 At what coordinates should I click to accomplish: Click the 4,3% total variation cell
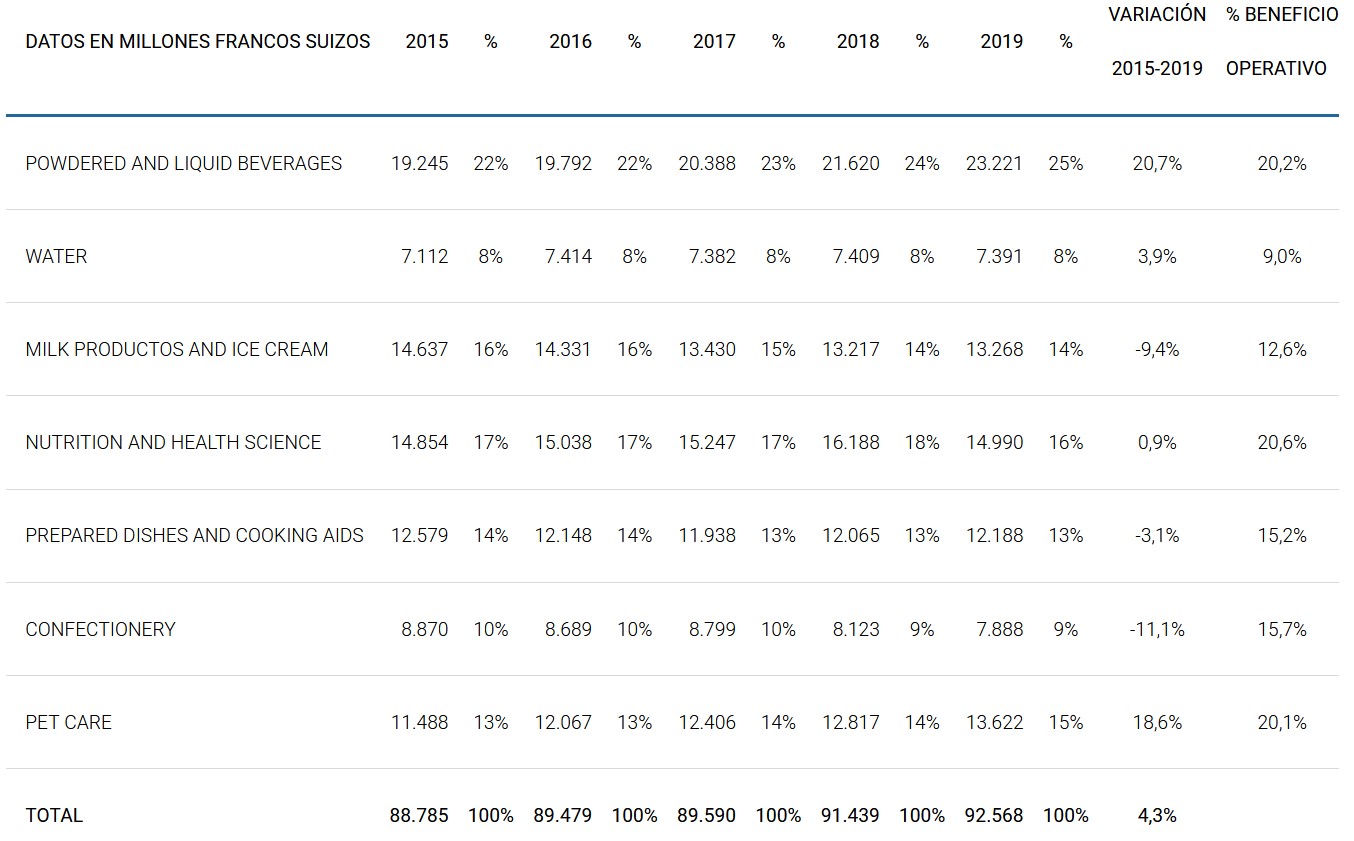(x=1157, y=816)
